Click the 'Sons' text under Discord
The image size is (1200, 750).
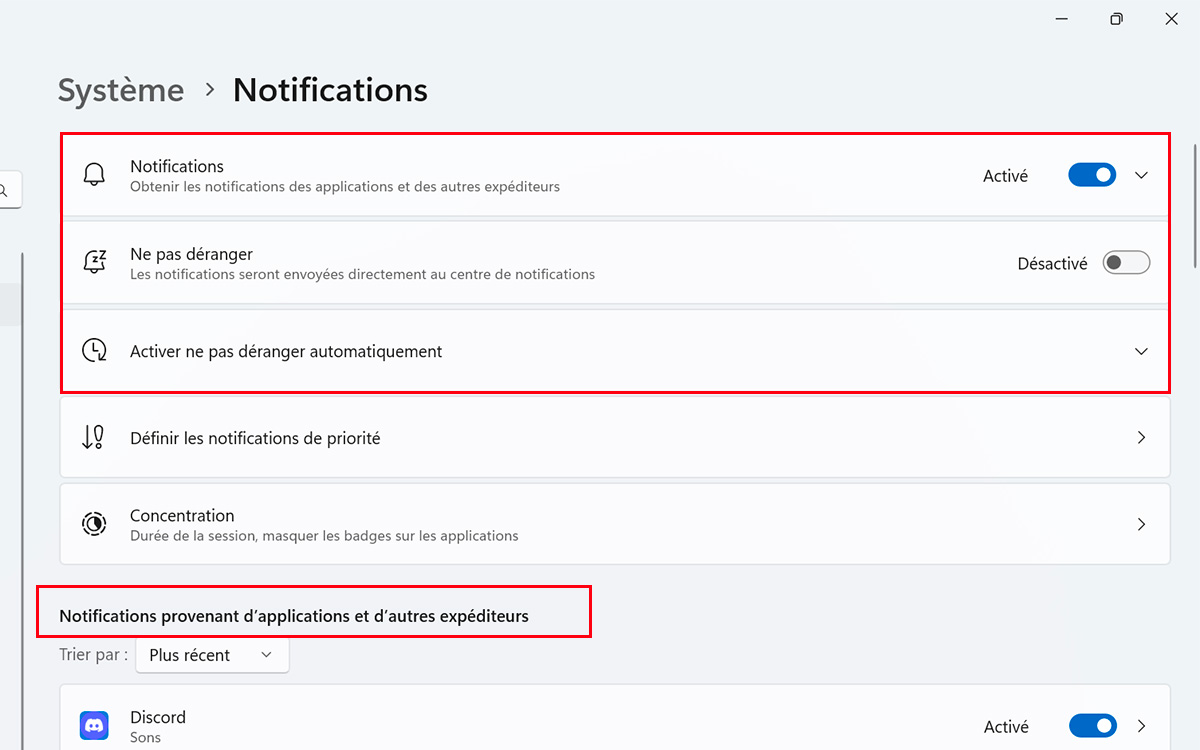pyautogui.click(x=146, y=737)
